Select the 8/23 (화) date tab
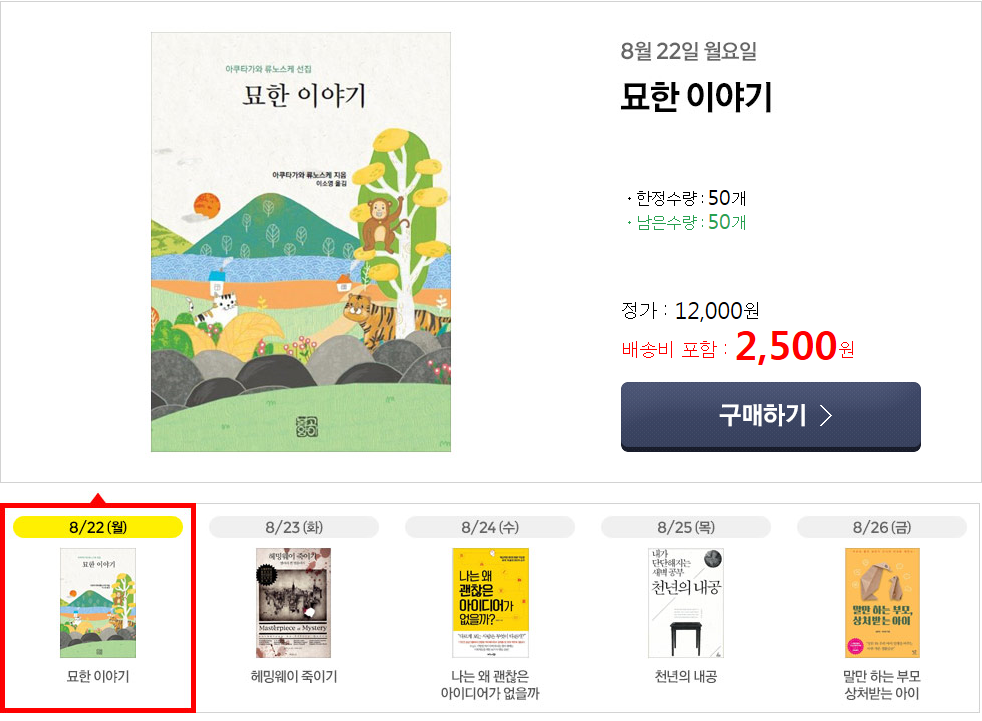The image size is (982, 721). tap(294, 527)
